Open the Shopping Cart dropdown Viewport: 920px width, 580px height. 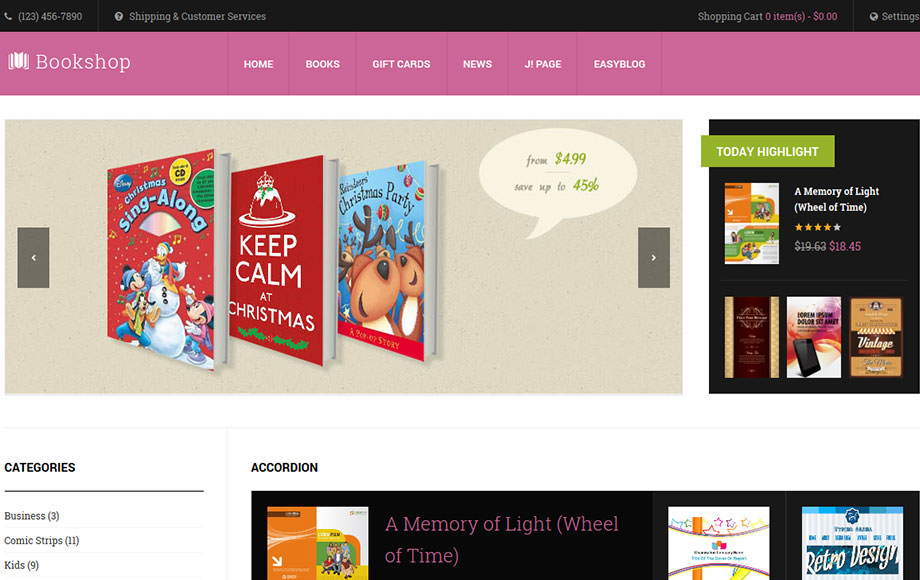(767, 16)
